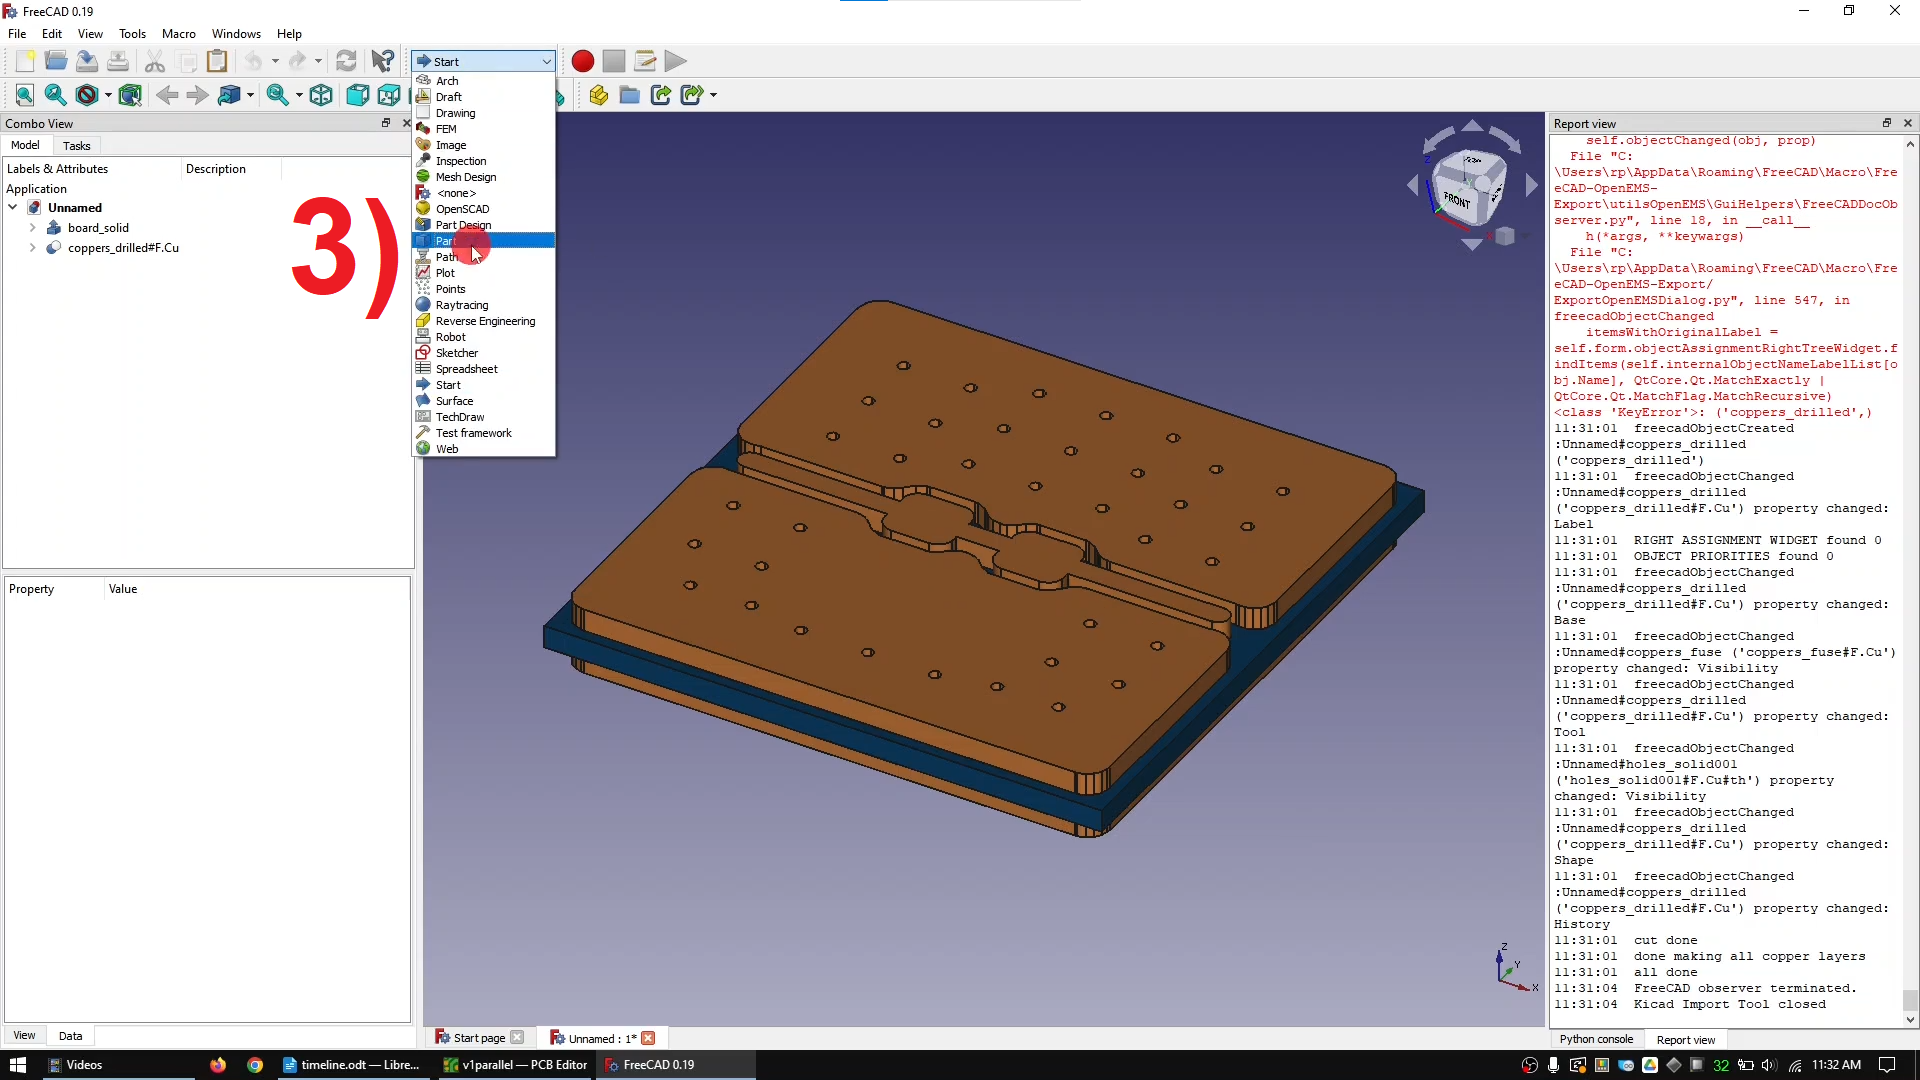Click the navigation cube FRONT face
Viewport: 1920px width, 1080px height.
click(x=1457, y=200)
